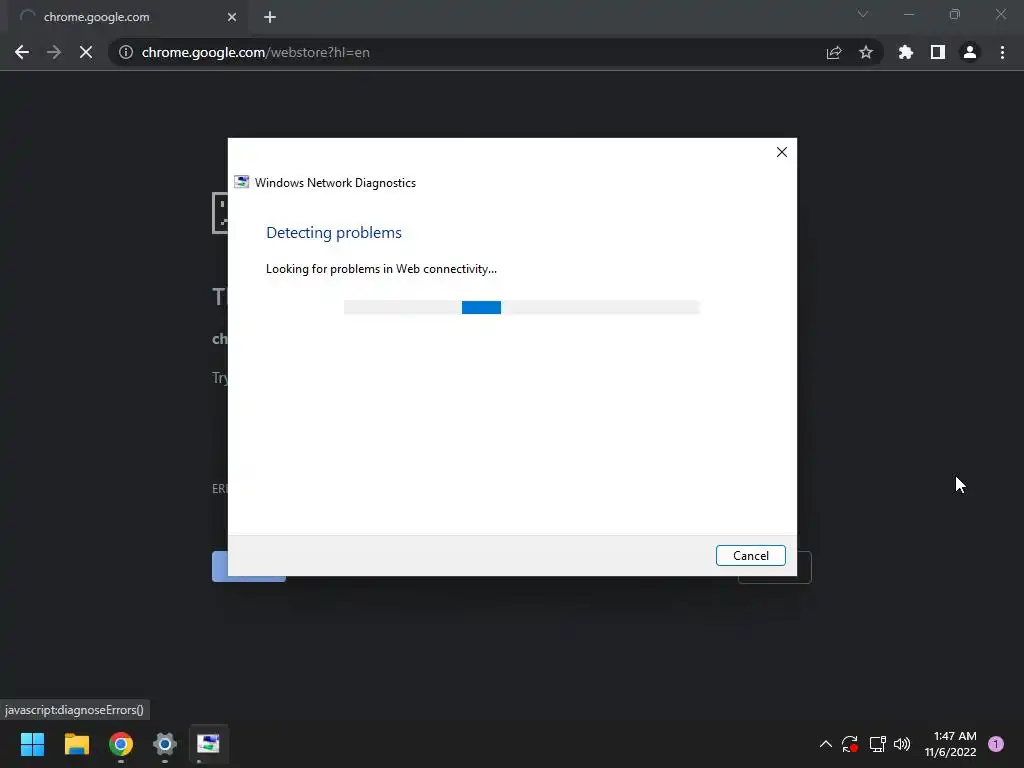Click the diagnostics progress bar
The width and height of the screenshot is (1024, 768).
click(521, 308)
